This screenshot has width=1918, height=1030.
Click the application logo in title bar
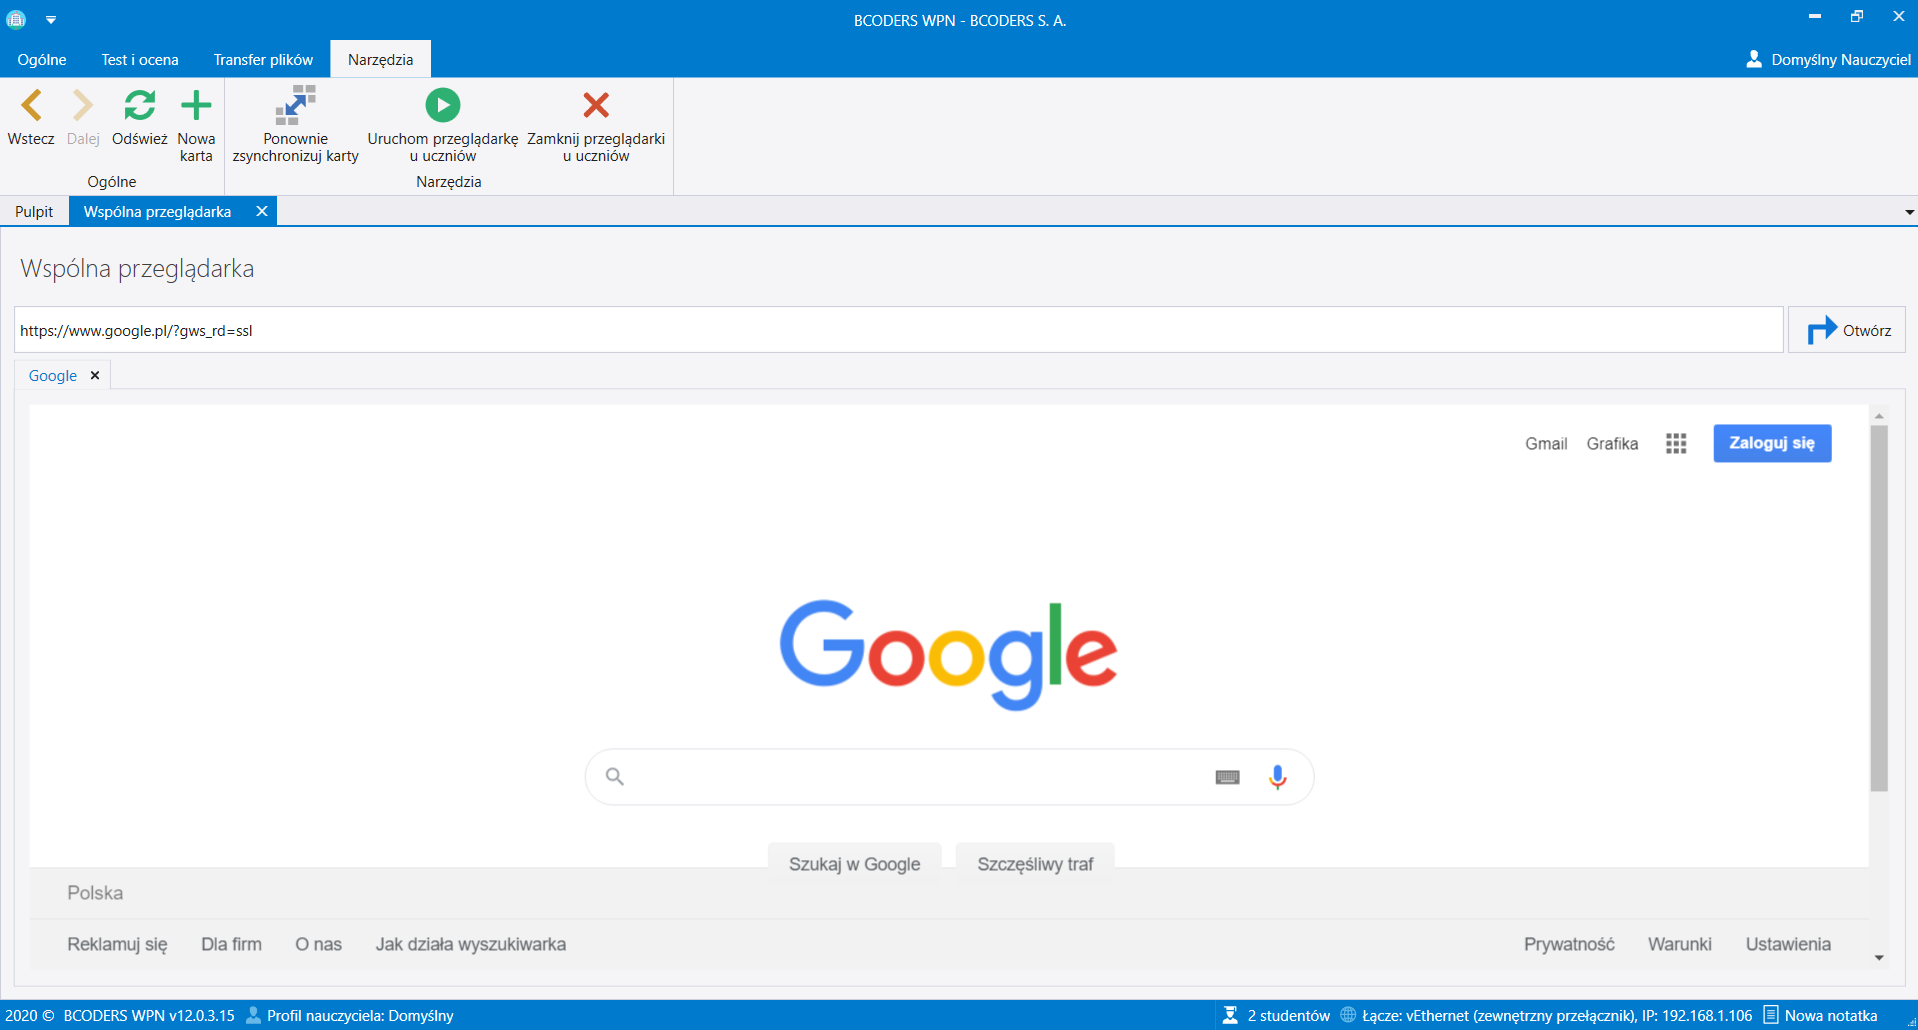point(16,19)
